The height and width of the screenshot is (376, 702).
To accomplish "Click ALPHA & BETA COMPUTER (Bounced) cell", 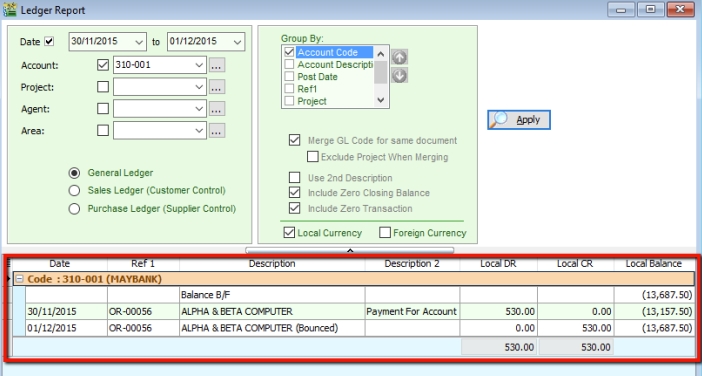I will (272, 328).
